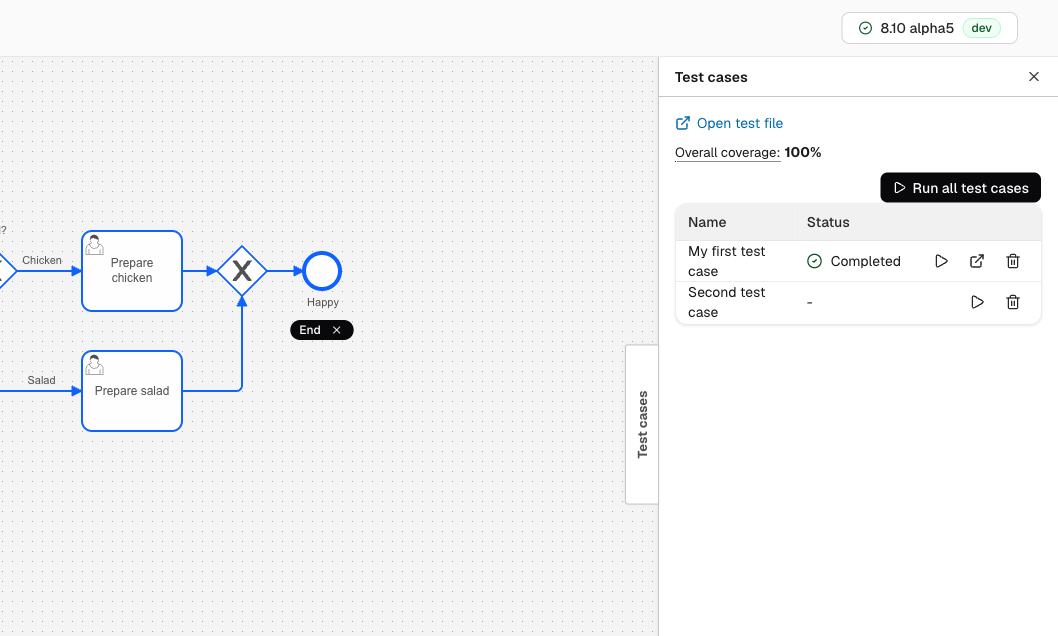Click the Test cases panel title
Screen dimensions: 1058x636
point(711,77)
